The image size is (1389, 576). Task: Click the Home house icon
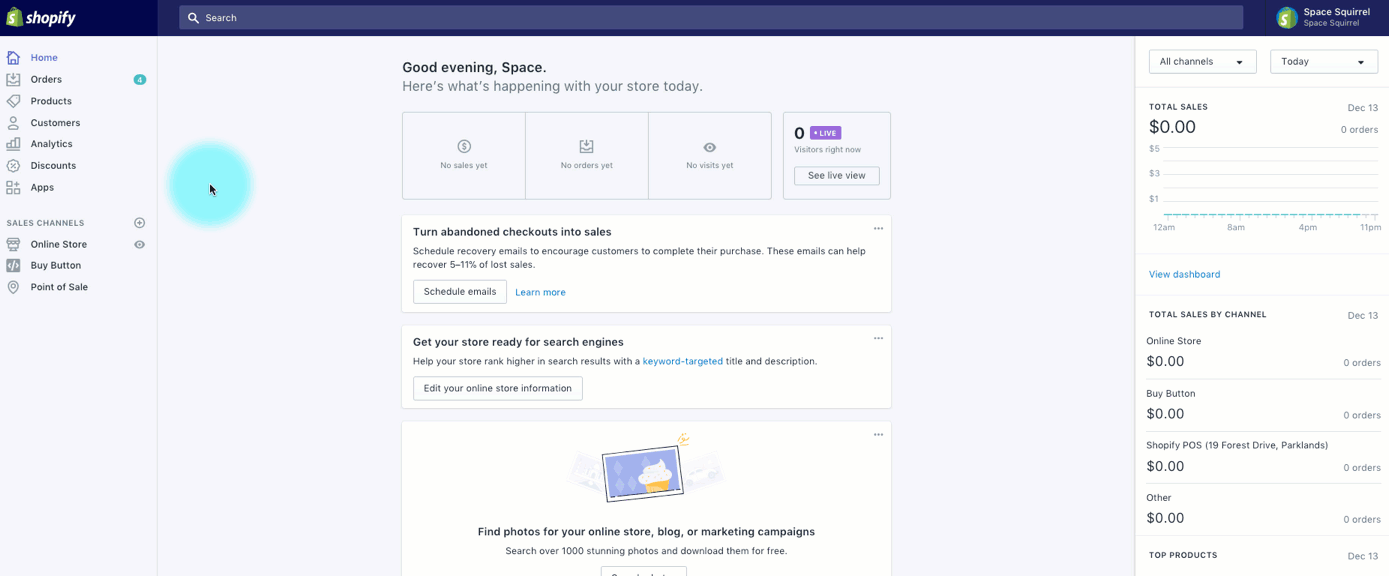click(13, 58)
